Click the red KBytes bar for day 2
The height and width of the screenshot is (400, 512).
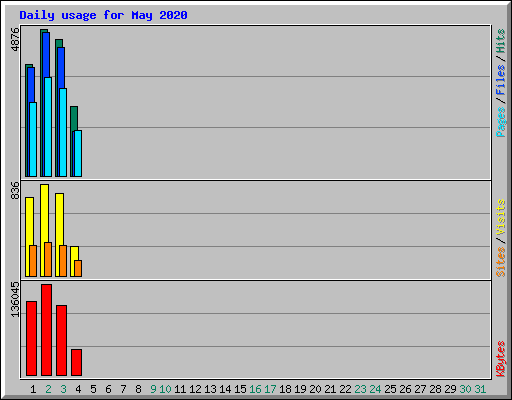pyautogui.click(x=46, y=330)
